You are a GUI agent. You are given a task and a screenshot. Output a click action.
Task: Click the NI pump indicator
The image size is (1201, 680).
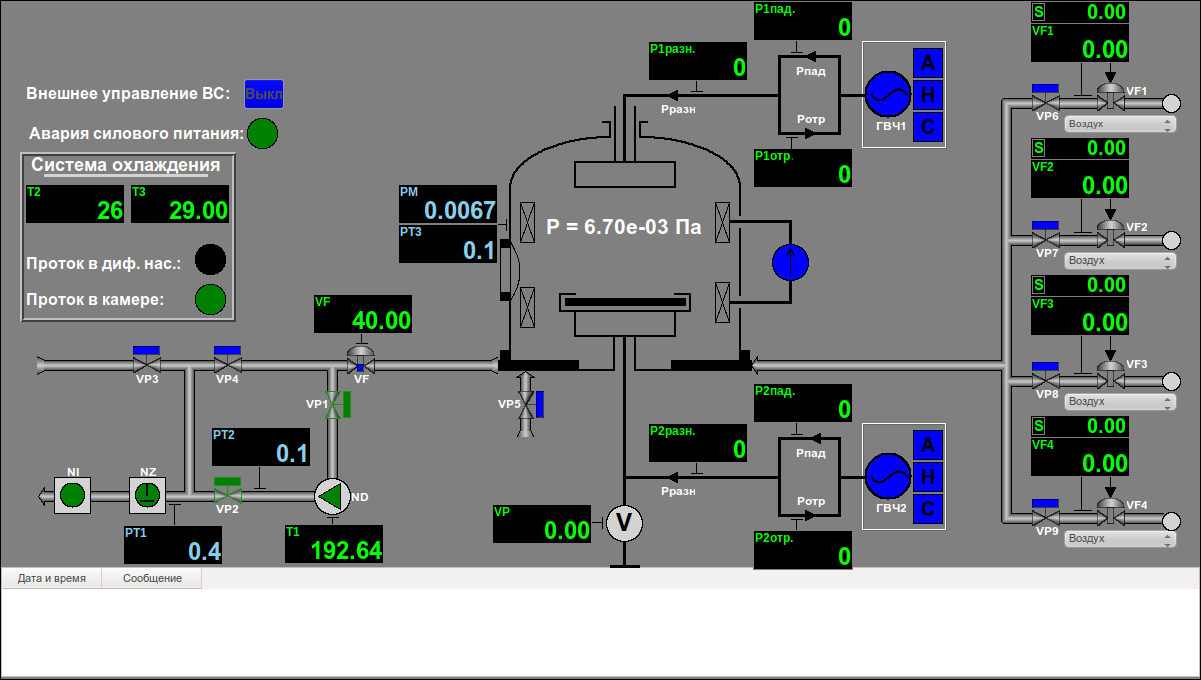point(72,494)
